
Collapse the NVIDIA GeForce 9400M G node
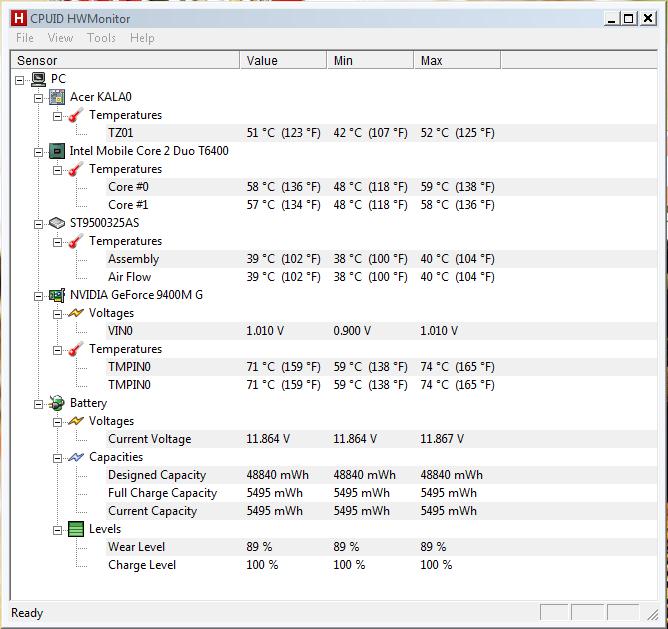click(38, 296)
